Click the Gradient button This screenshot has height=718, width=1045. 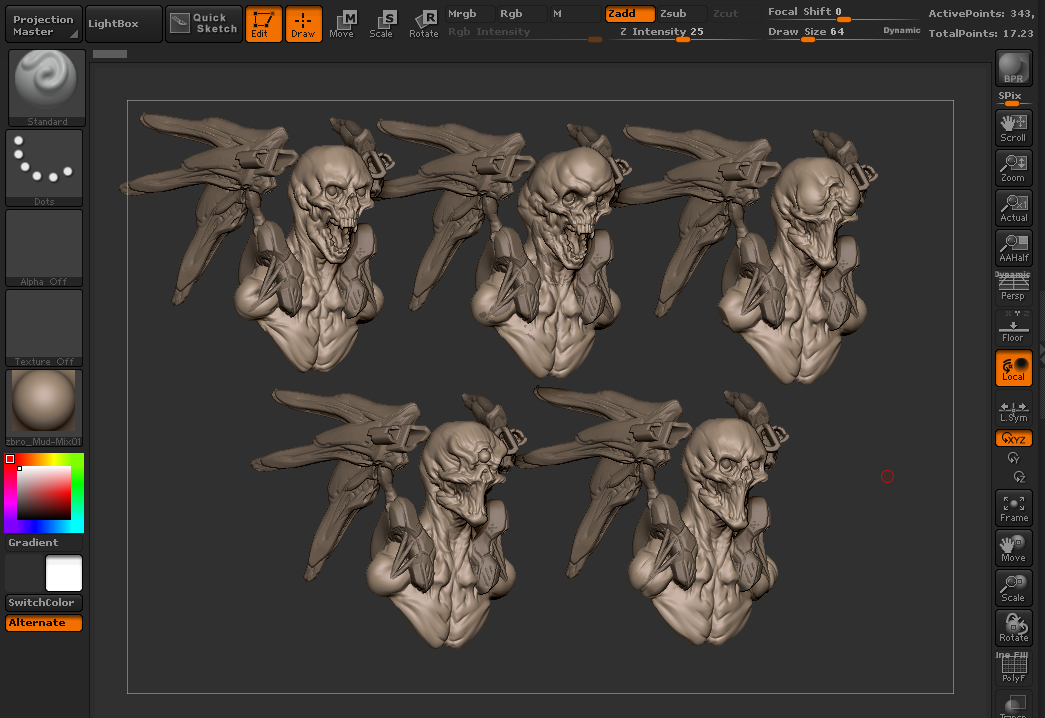[44, 543]
